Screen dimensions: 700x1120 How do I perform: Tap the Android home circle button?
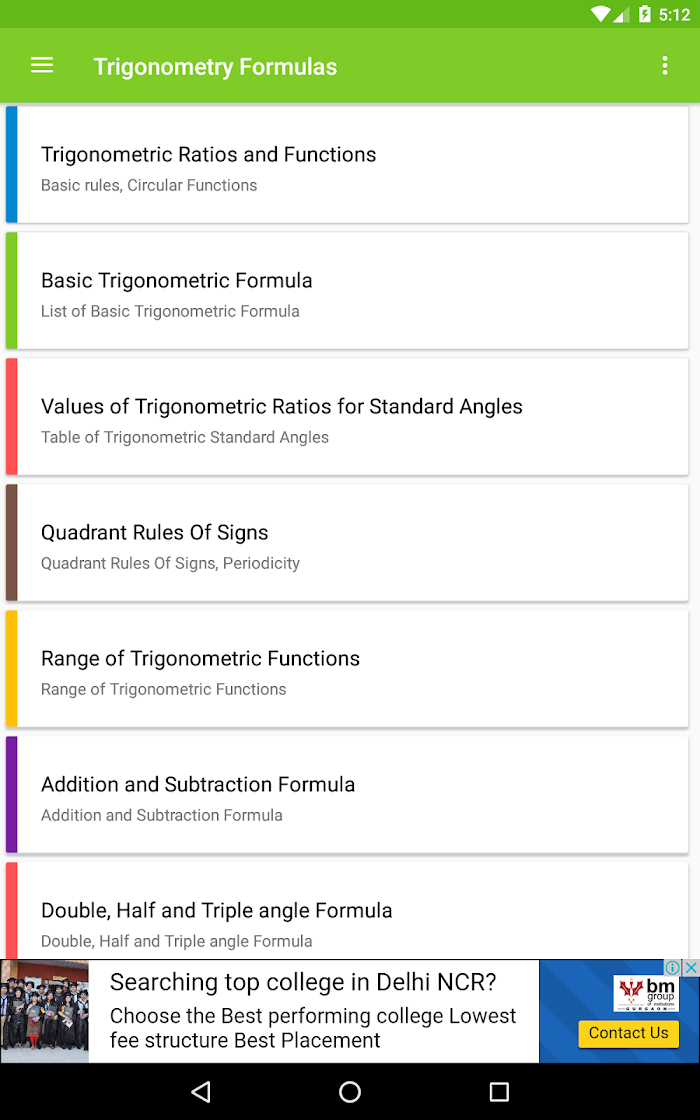point(350,1091)
